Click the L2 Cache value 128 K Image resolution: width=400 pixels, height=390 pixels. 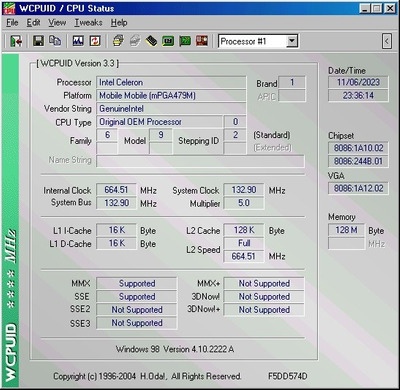244,230
